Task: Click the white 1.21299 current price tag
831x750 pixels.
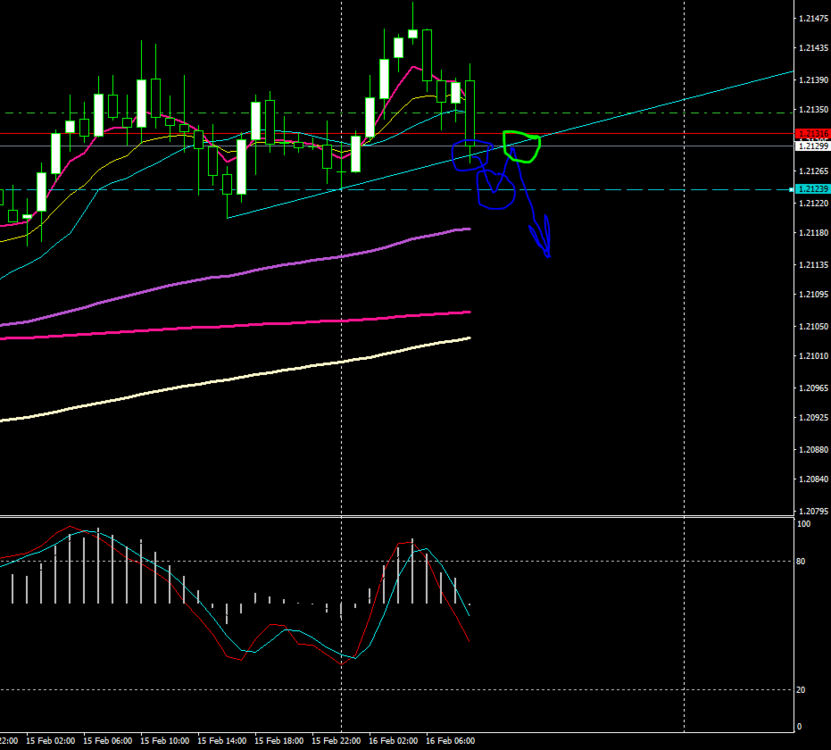Action: pyautogui.click(x=813, y=146)
